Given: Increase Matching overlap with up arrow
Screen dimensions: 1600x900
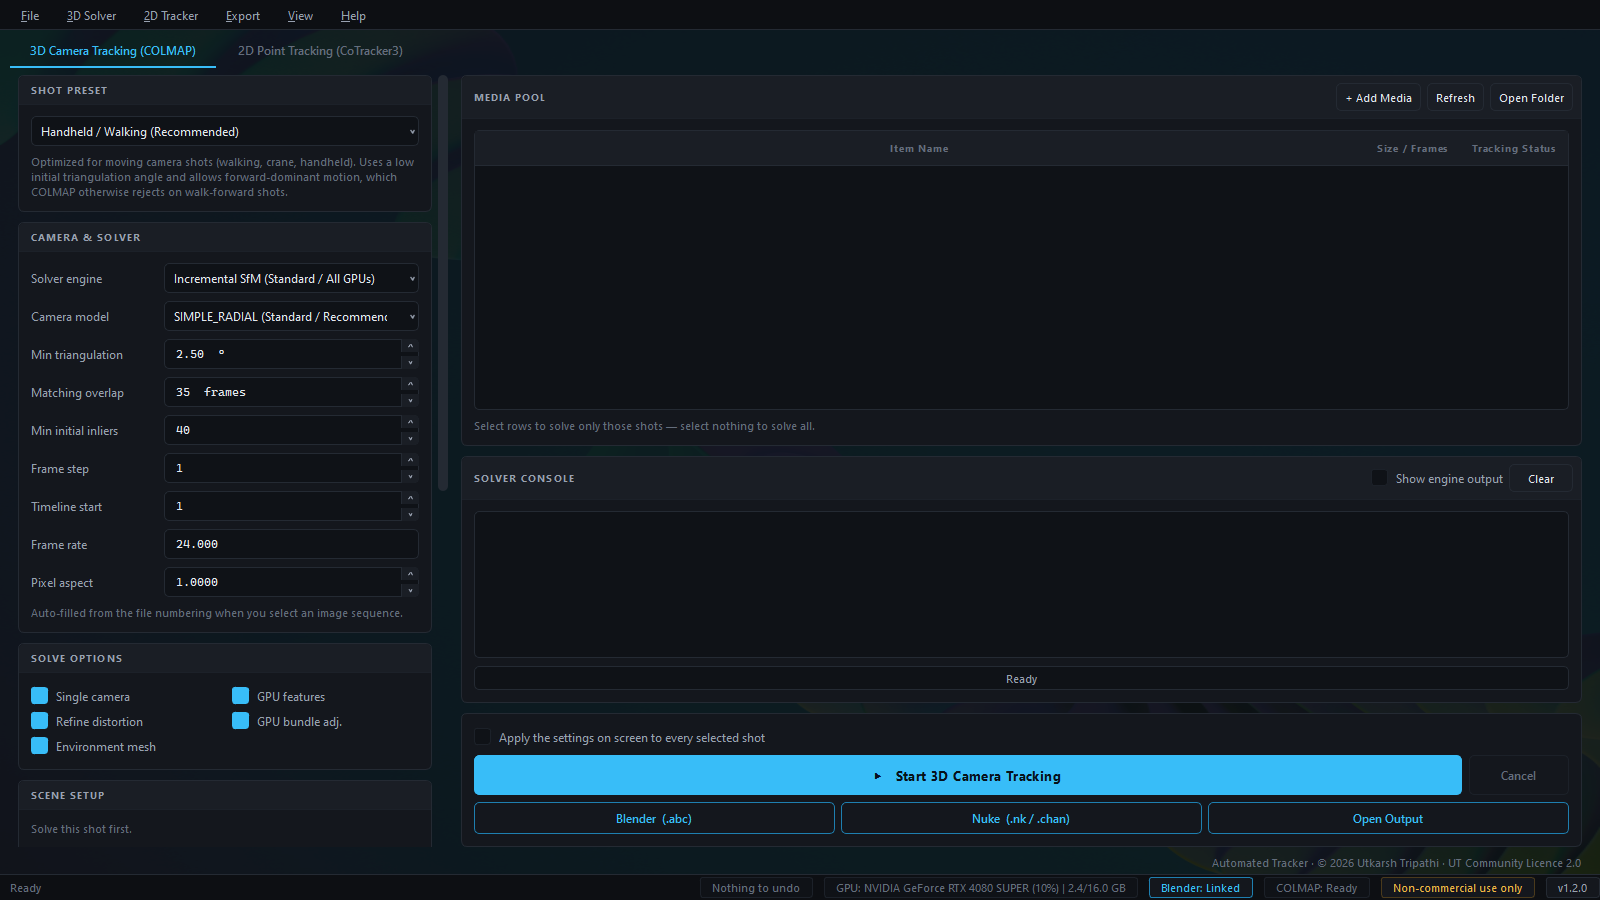Looking at the screenshot, I should pyautogui.click(x=410, y=384).
